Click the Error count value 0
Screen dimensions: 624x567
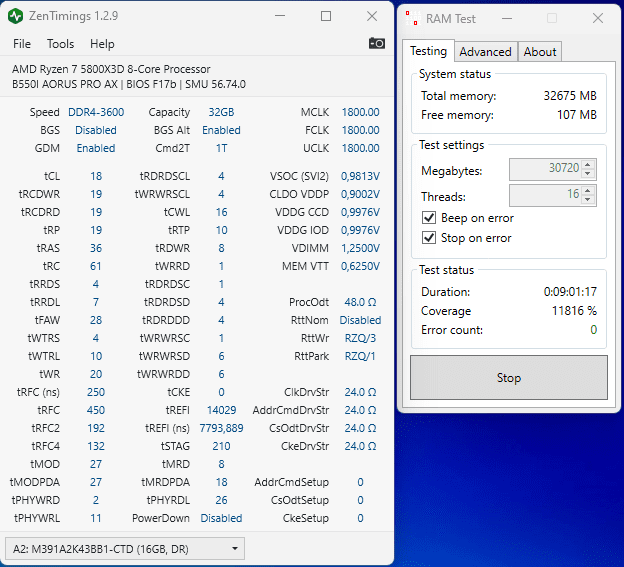click(593, 330)
